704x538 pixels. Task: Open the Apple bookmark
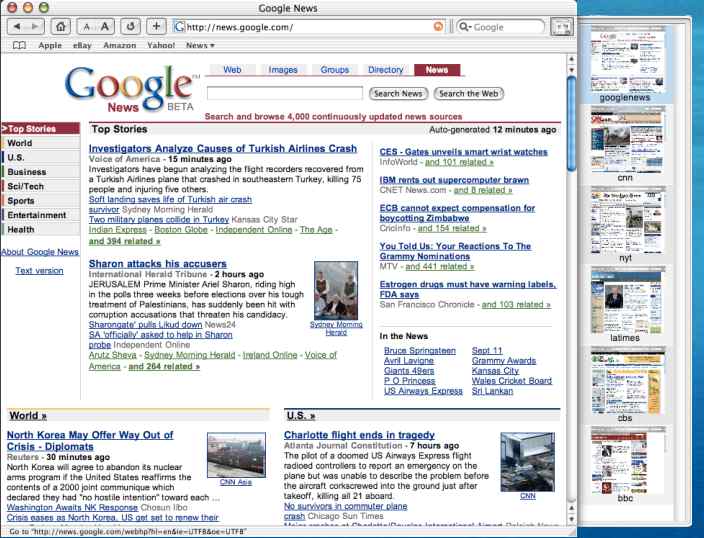point(50,45)
